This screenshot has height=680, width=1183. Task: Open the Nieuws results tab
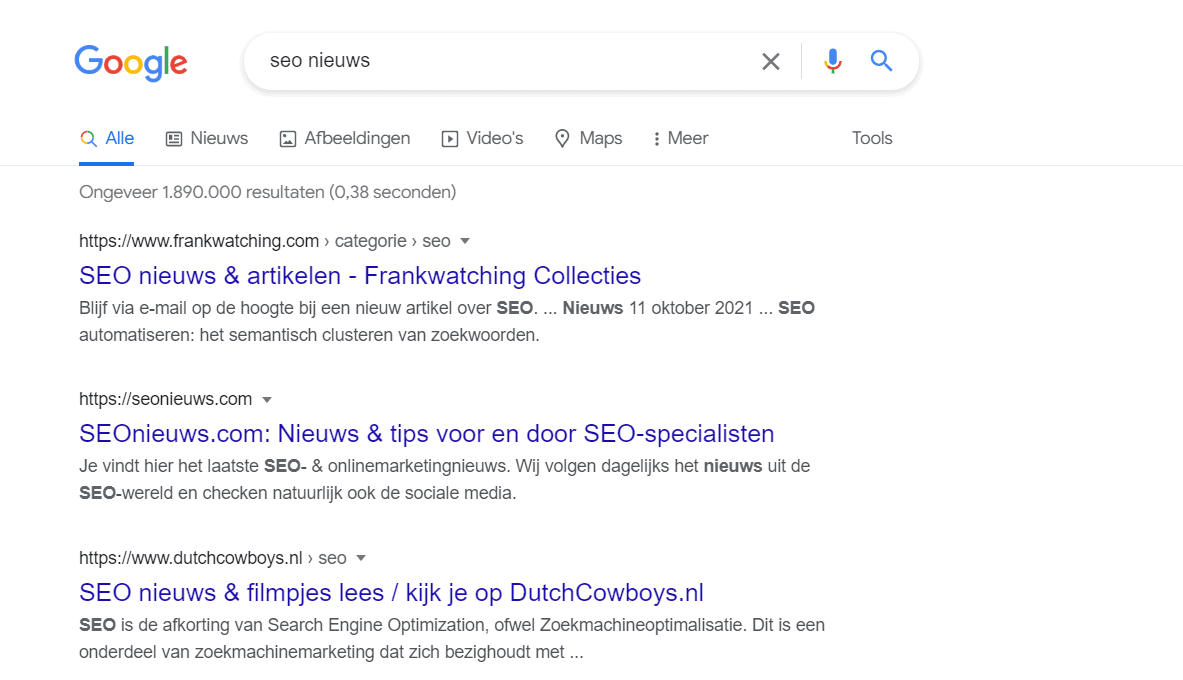(207, 139)
